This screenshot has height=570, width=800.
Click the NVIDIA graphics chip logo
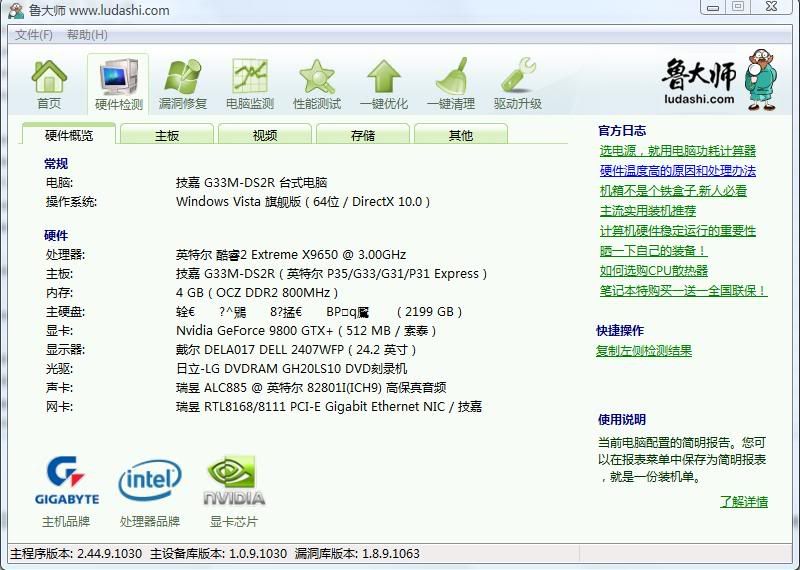pos(234,480)
